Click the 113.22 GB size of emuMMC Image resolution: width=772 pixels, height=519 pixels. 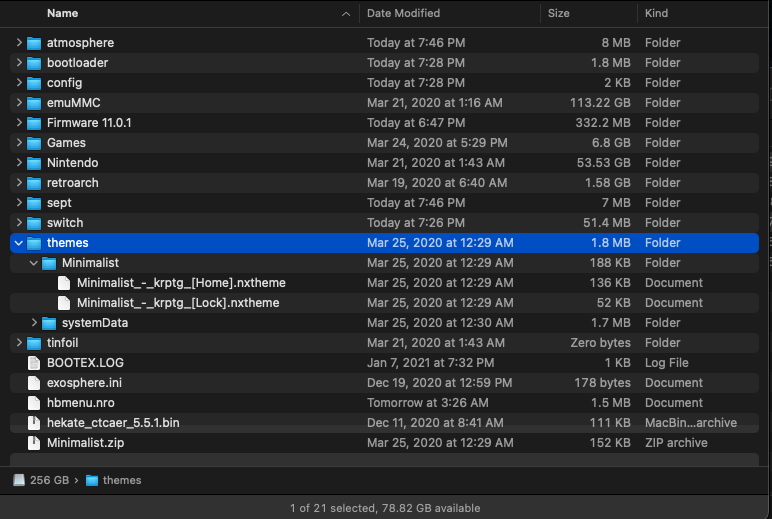point(600,102)
